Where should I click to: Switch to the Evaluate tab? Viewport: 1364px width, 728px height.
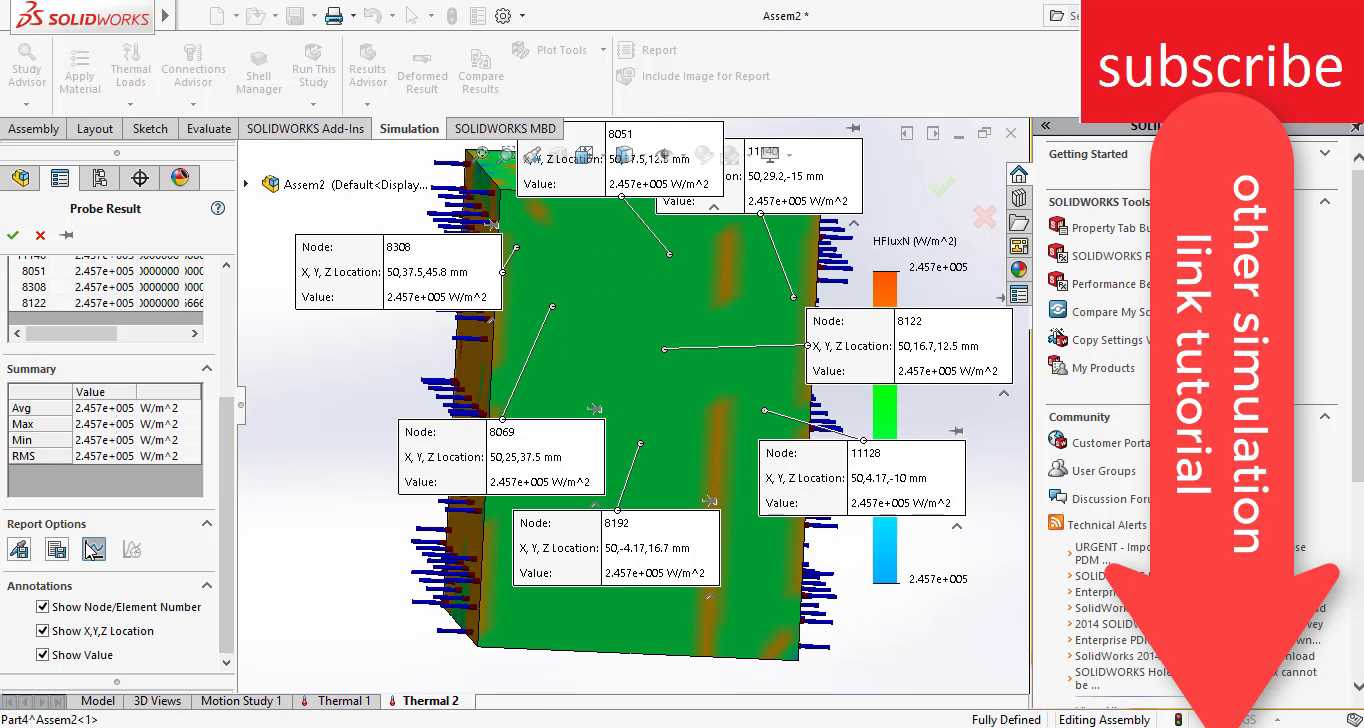coord(209,129)
